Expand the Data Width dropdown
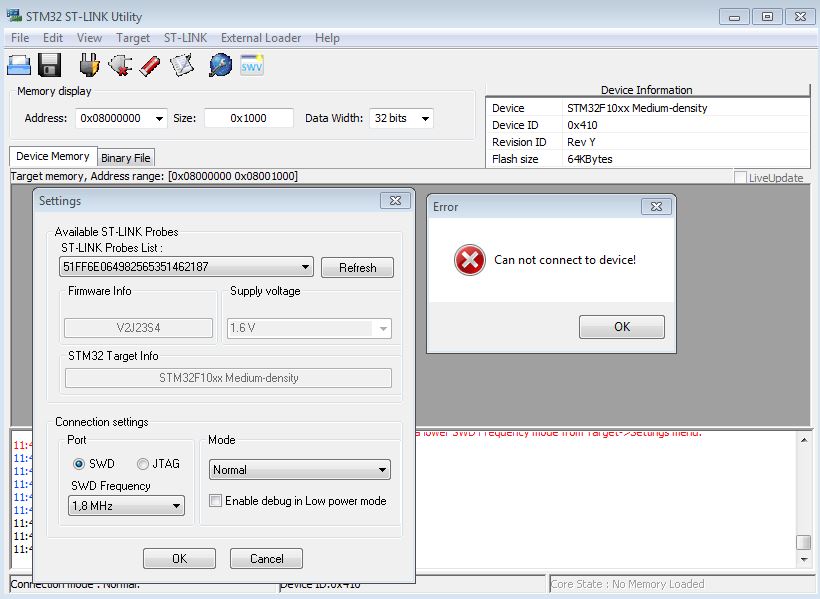Screen dimensions: 820x599 point(425,119)
